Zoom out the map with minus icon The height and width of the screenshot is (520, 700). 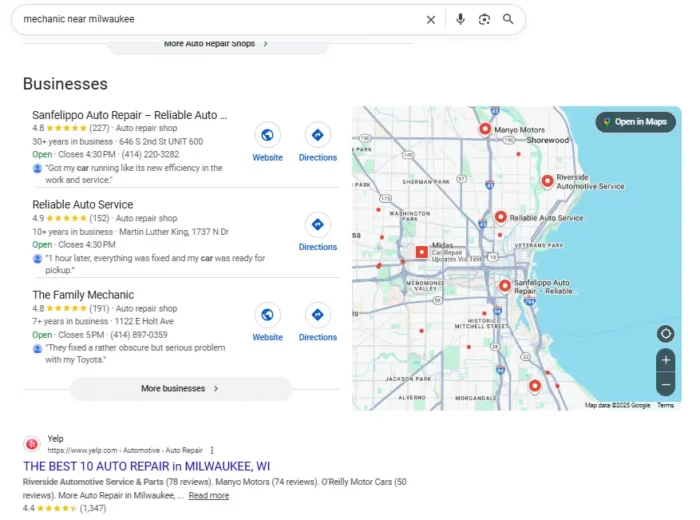(665, 384)
